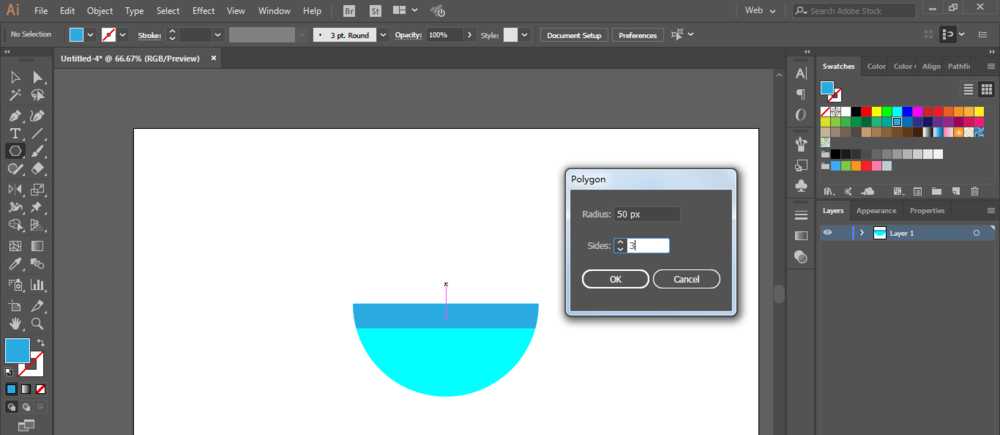Select the Polygon shape tool
Viewport: 1000px width, 435px height.
tap(15, 151)
